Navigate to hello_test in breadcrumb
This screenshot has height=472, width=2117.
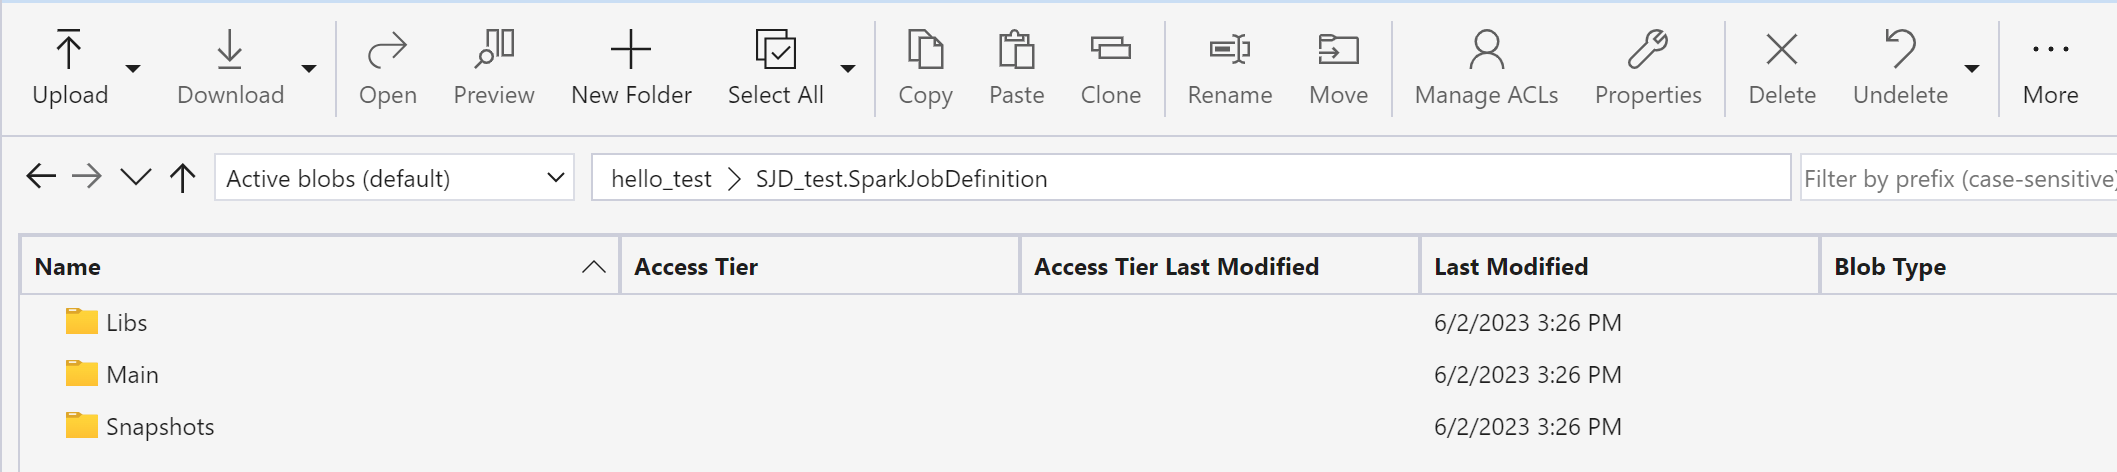(661, 179)
